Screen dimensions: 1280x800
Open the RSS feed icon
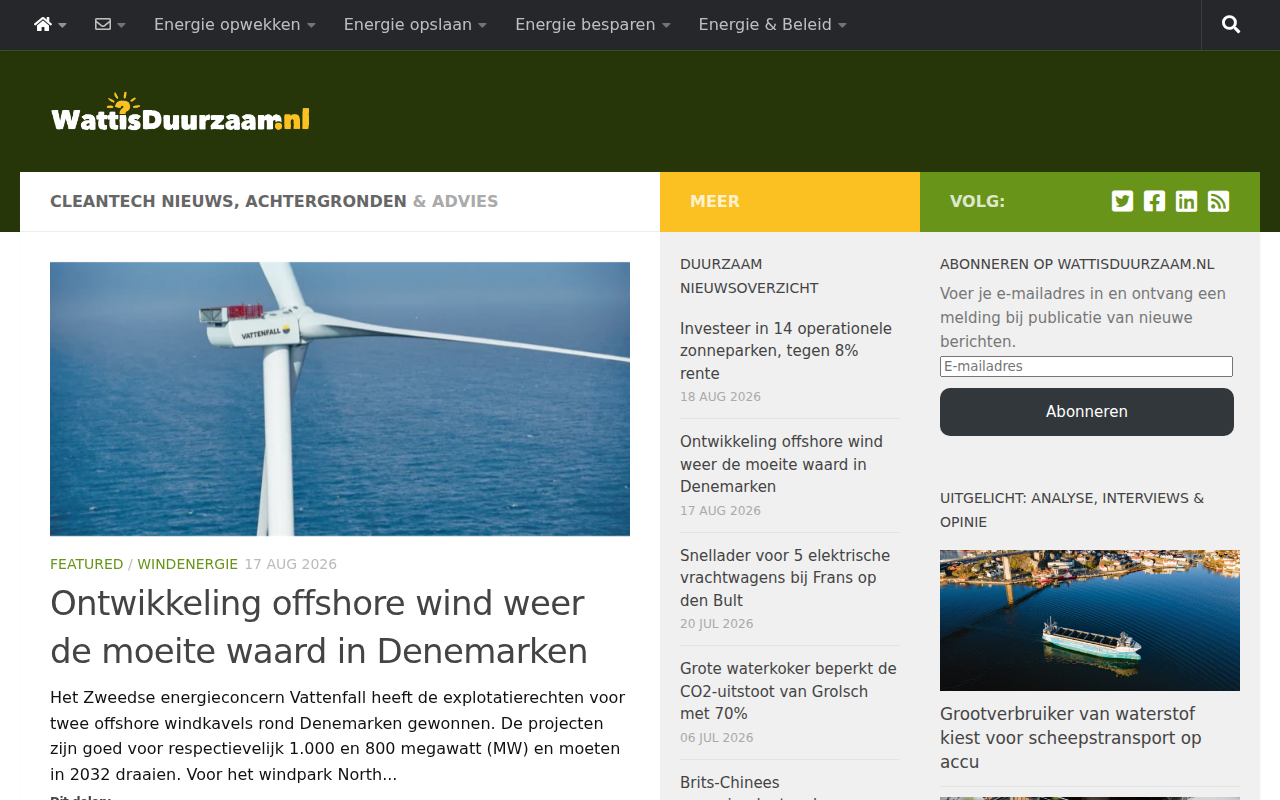pos(1218,201)
